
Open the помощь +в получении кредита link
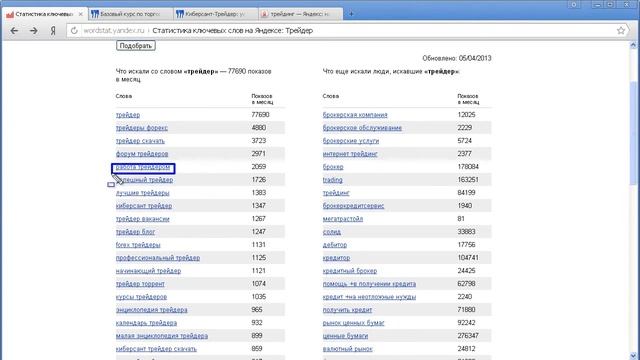(x=369, y=284)
